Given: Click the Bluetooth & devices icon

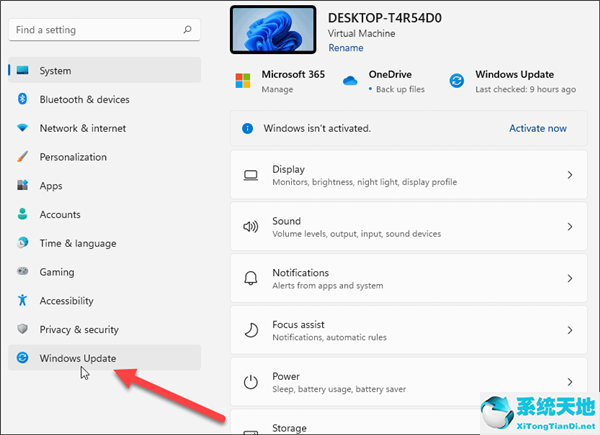Looking at the screenshot, I should click(22, 100).
